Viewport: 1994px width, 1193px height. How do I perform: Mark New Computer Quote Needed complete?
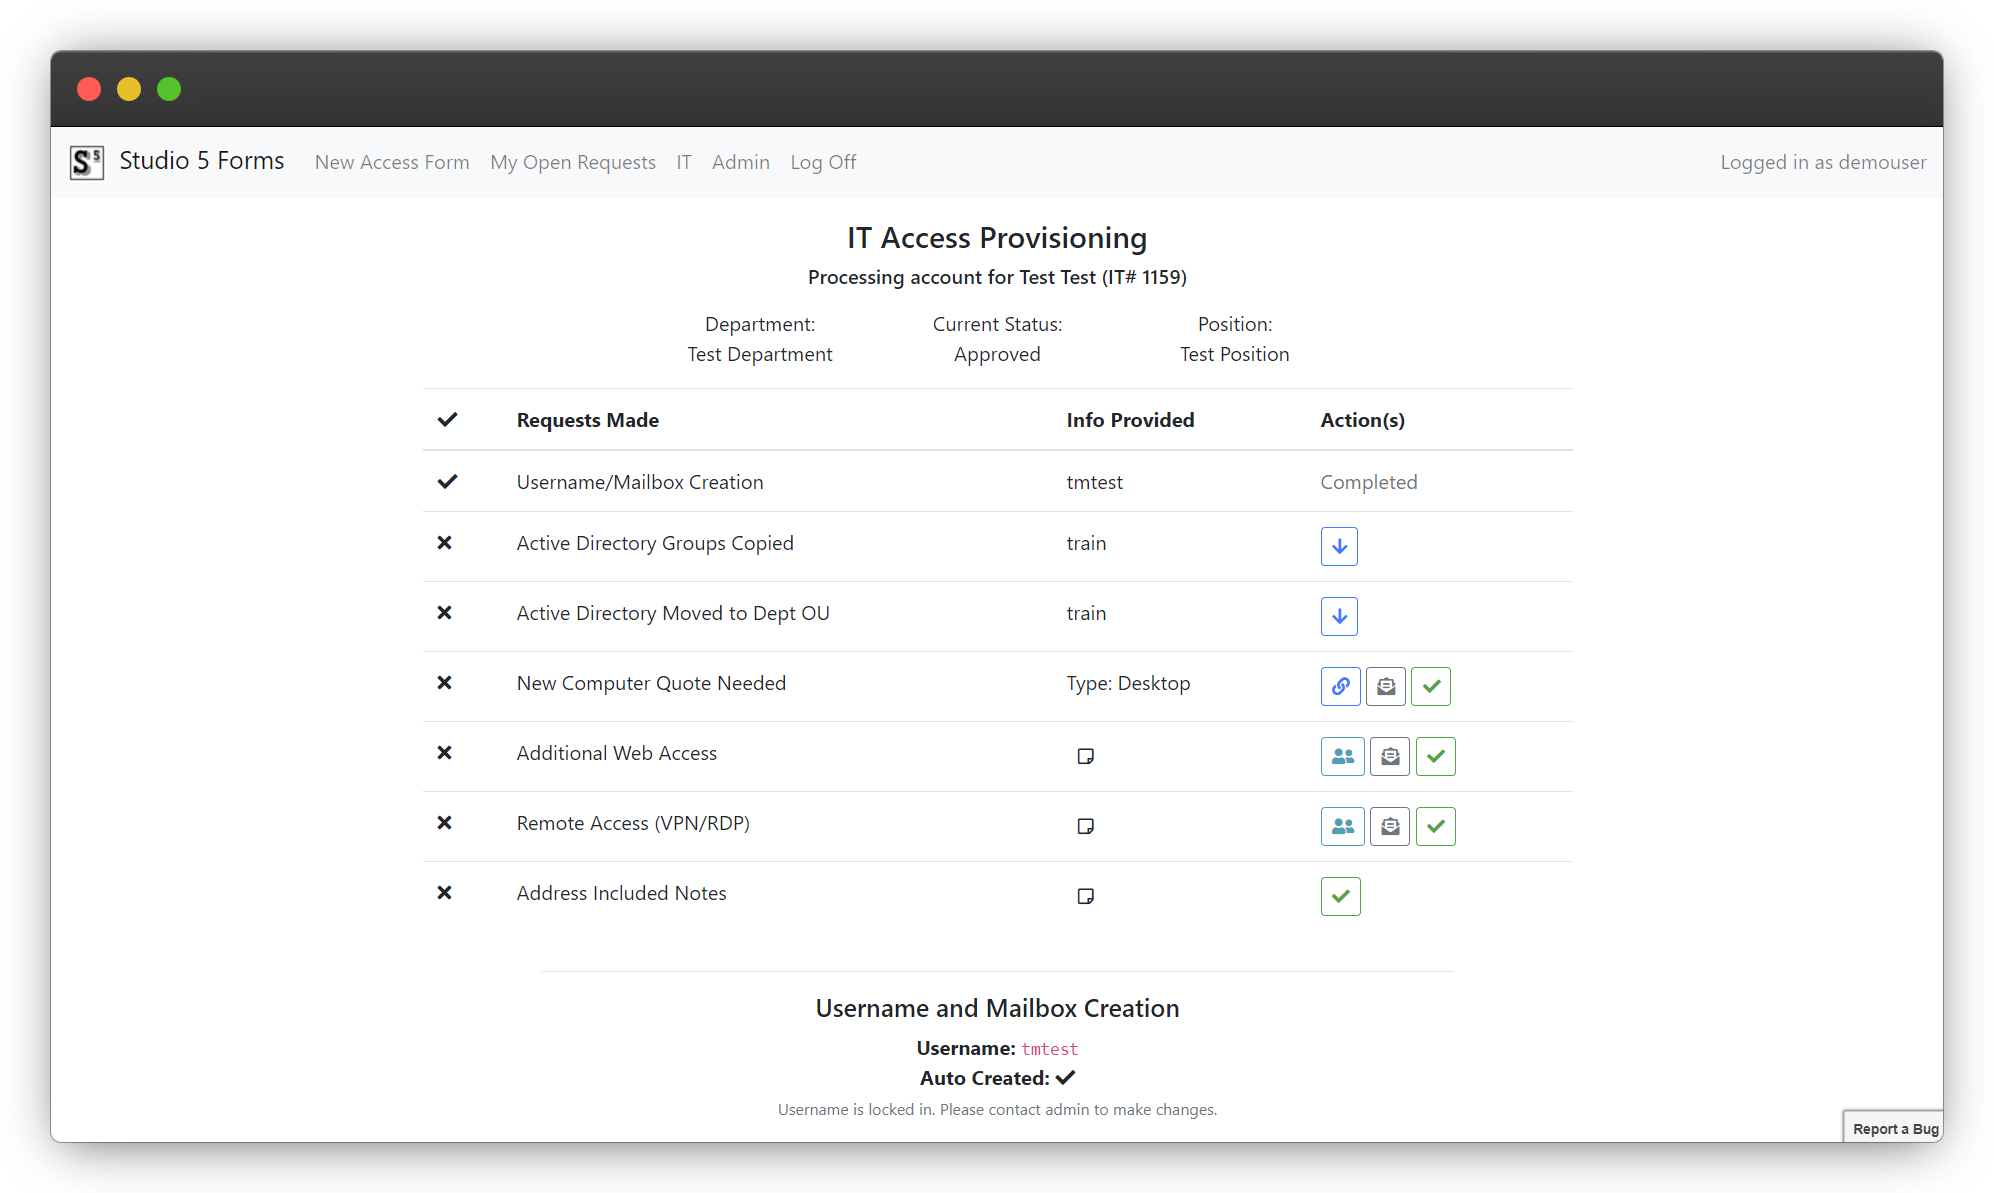1431,686
